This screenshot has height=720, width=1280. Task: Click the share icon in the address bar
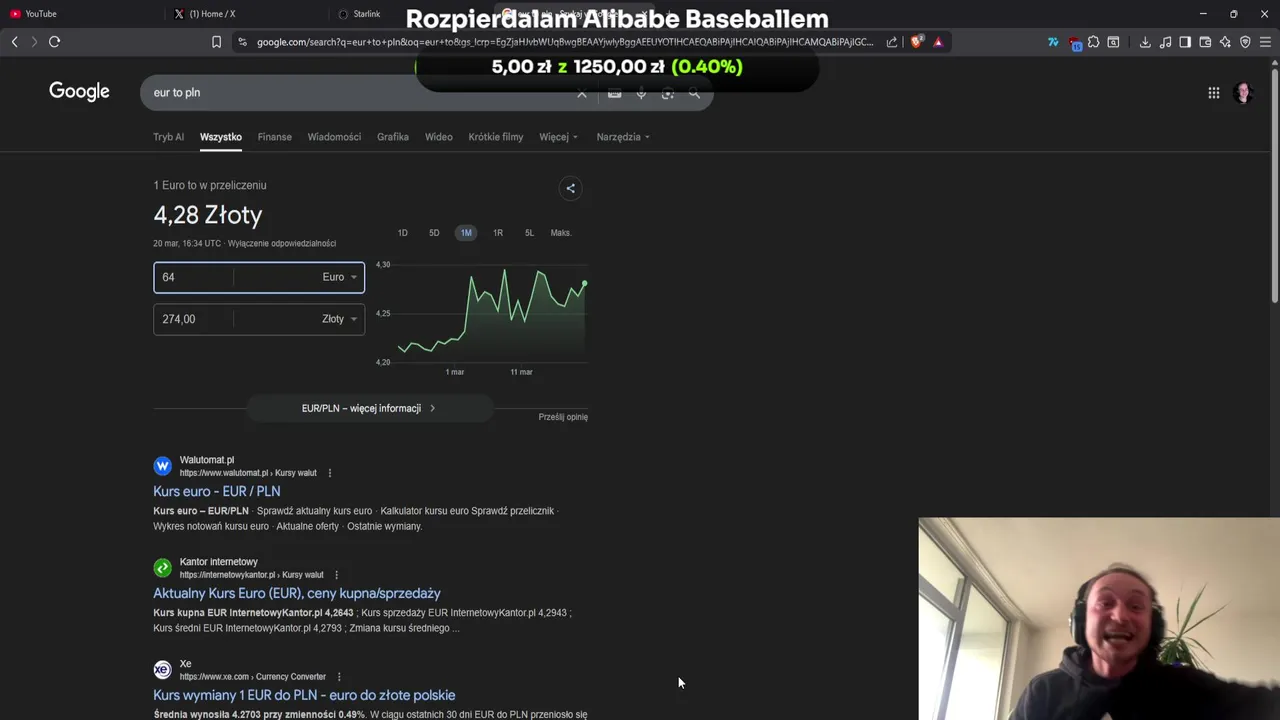pos(892,42)
